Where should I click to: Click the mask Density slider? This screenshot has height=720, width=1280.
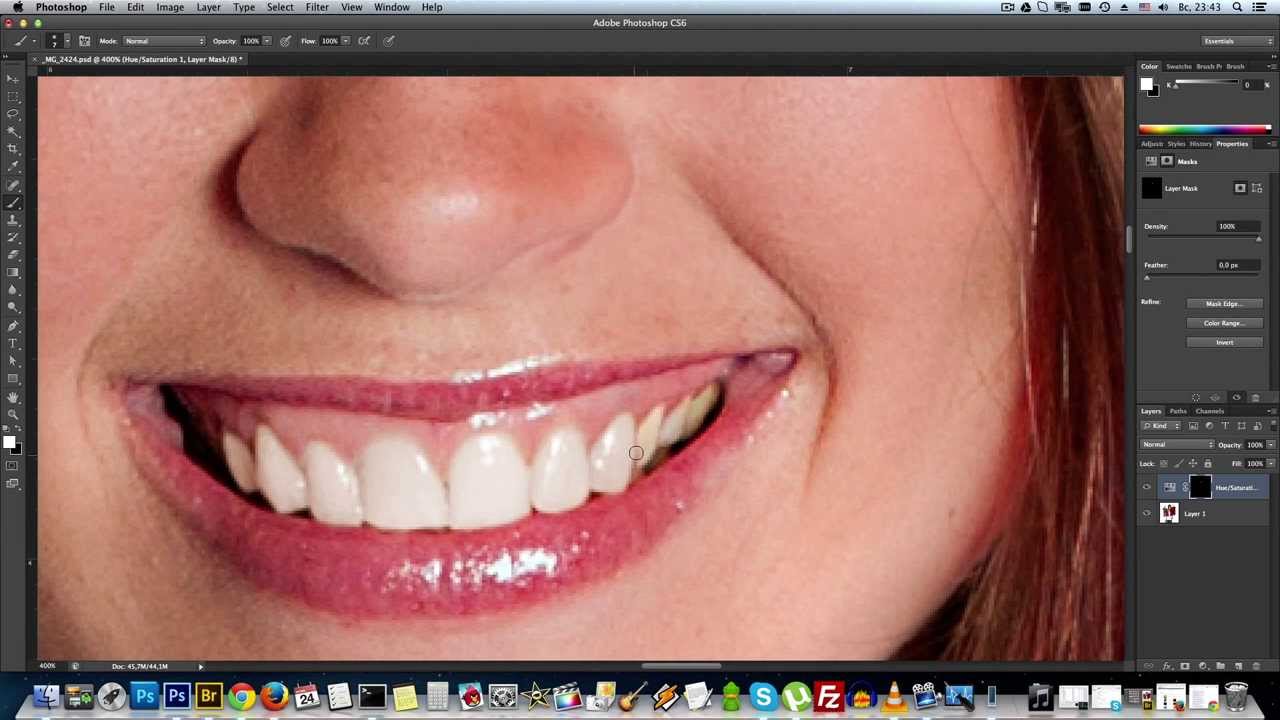(1202, 239)
